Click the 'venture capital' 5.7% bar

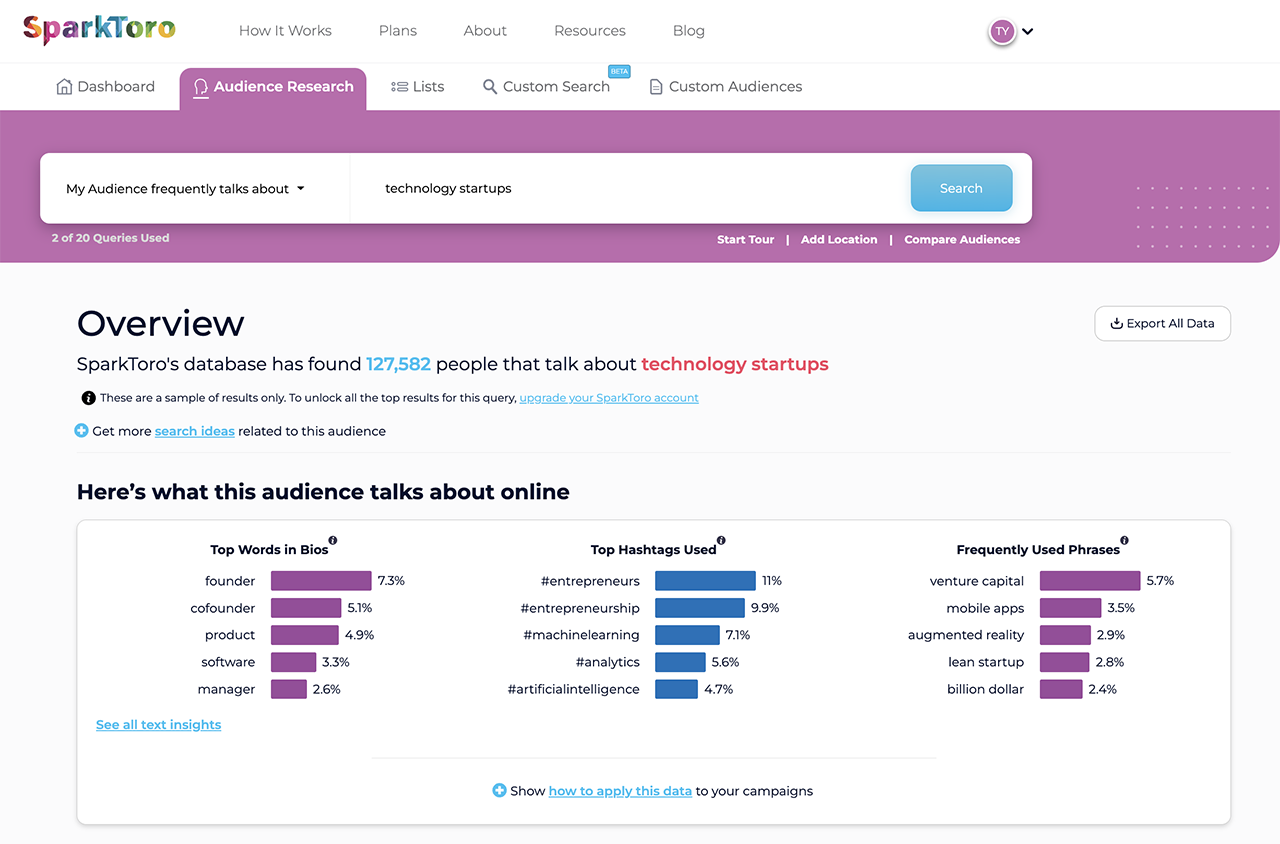coord(1090,581)
